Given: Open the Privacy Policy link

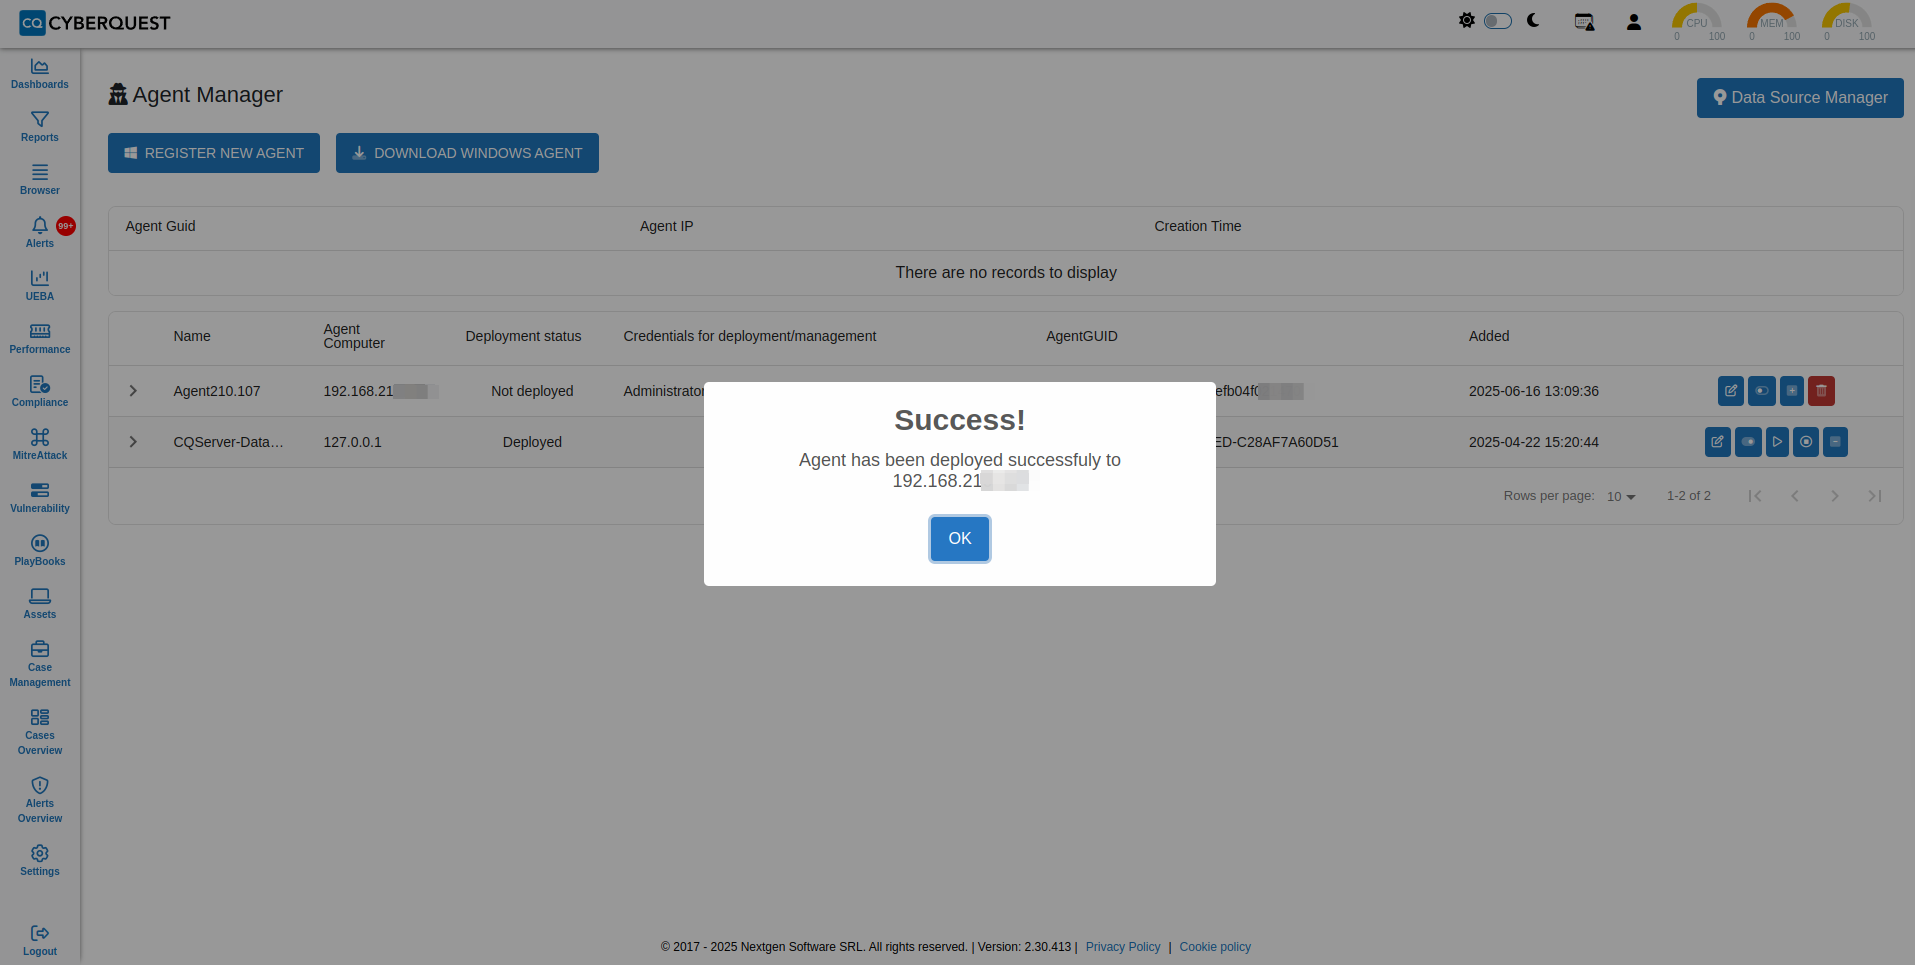Looking at the screenshot, I should 1122,947.
